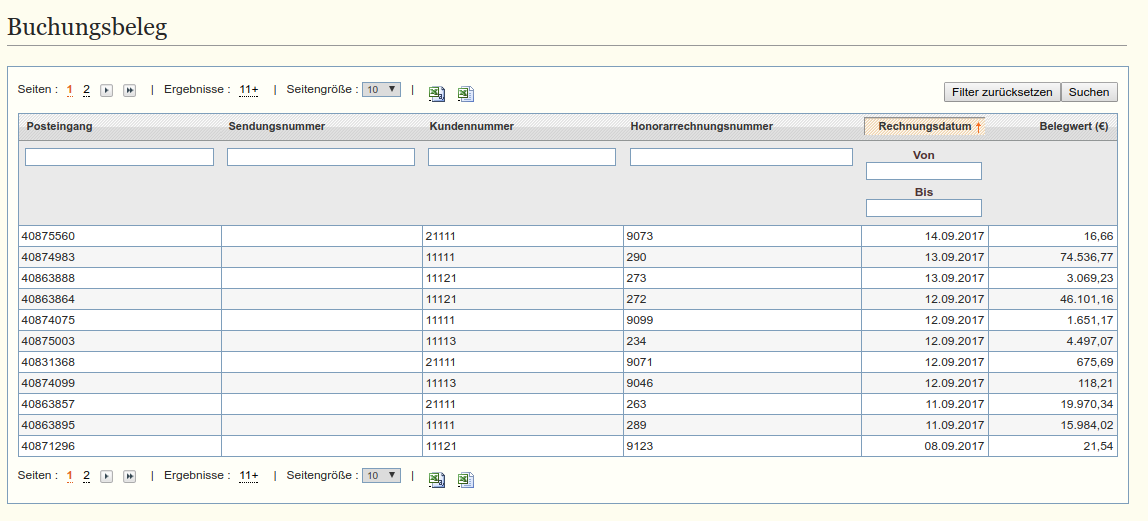This screenshot has width=1148, height=521.
Task: Click top Ergebnisse count 11+
Action: point(249,90)
